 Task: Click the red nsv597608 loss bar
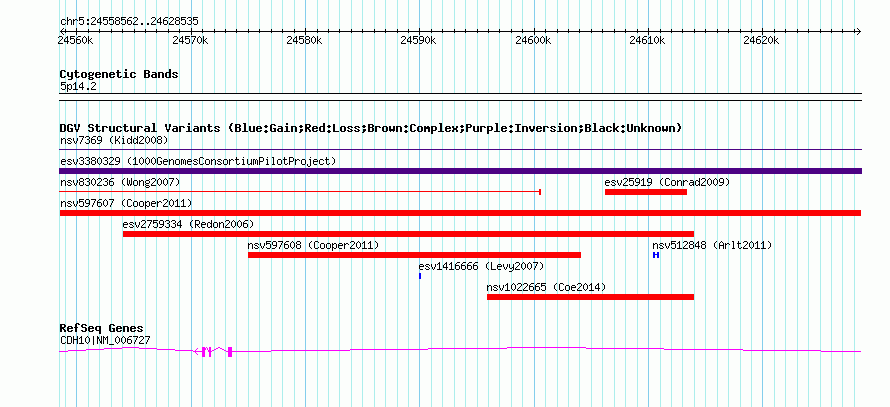click(x=414, y=255)
